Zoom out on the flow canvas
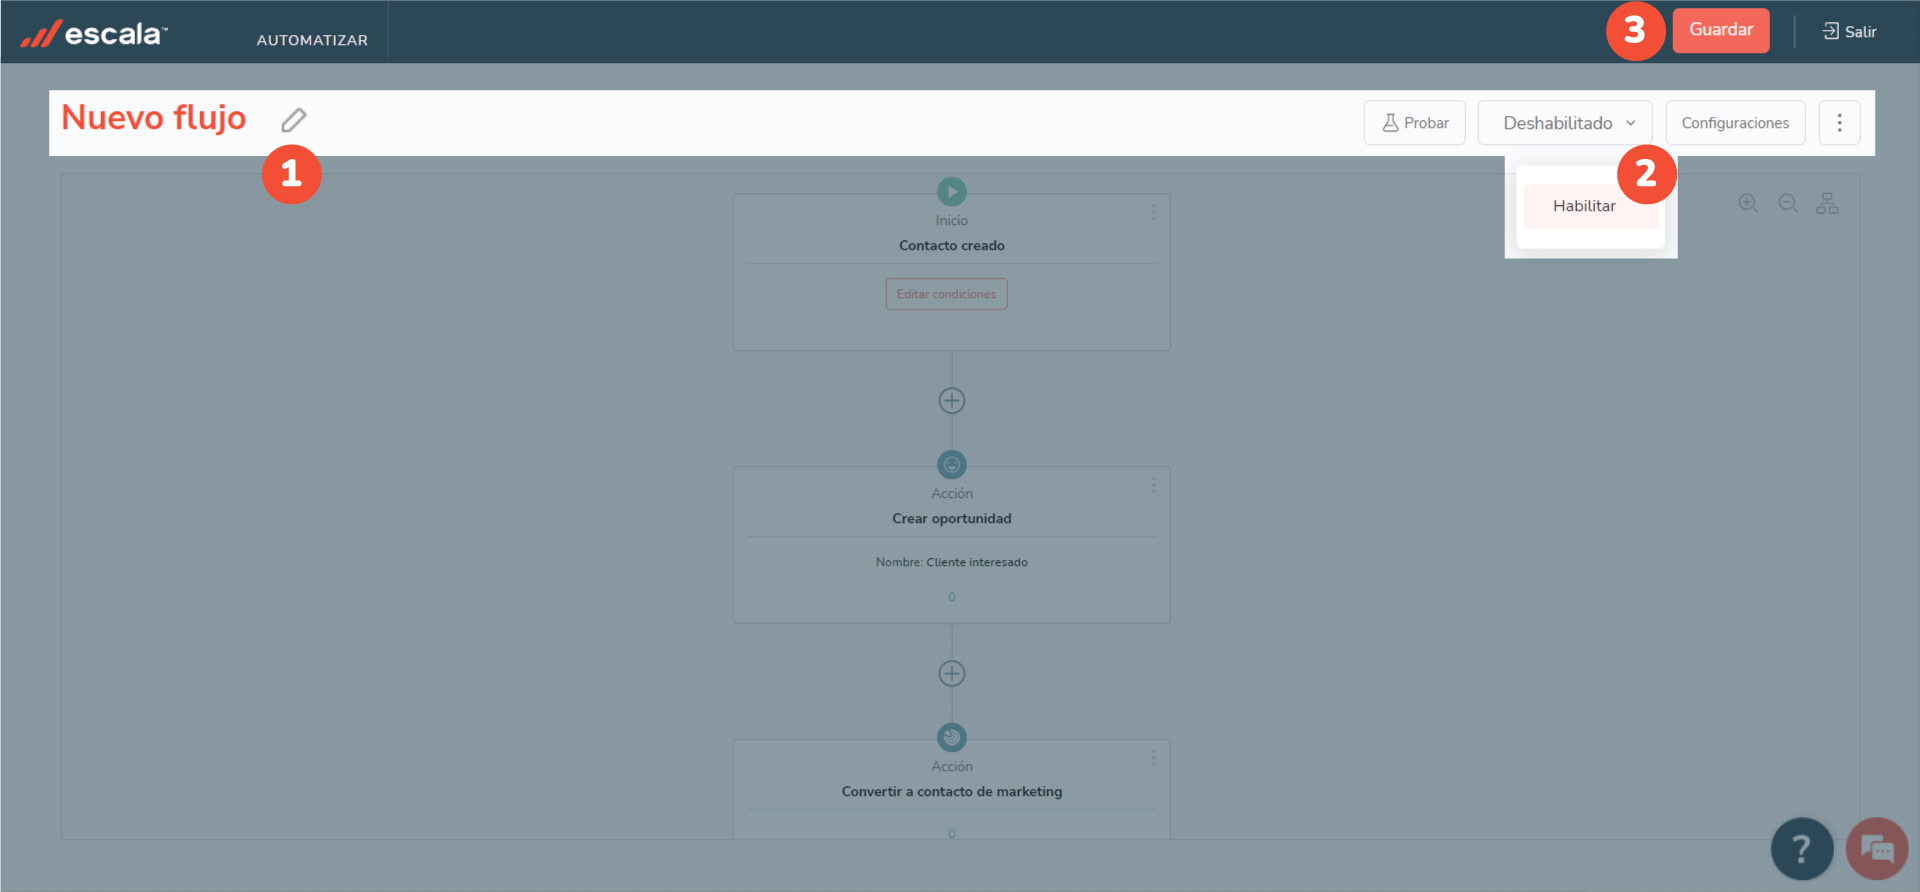 (x=1788, y=203)
